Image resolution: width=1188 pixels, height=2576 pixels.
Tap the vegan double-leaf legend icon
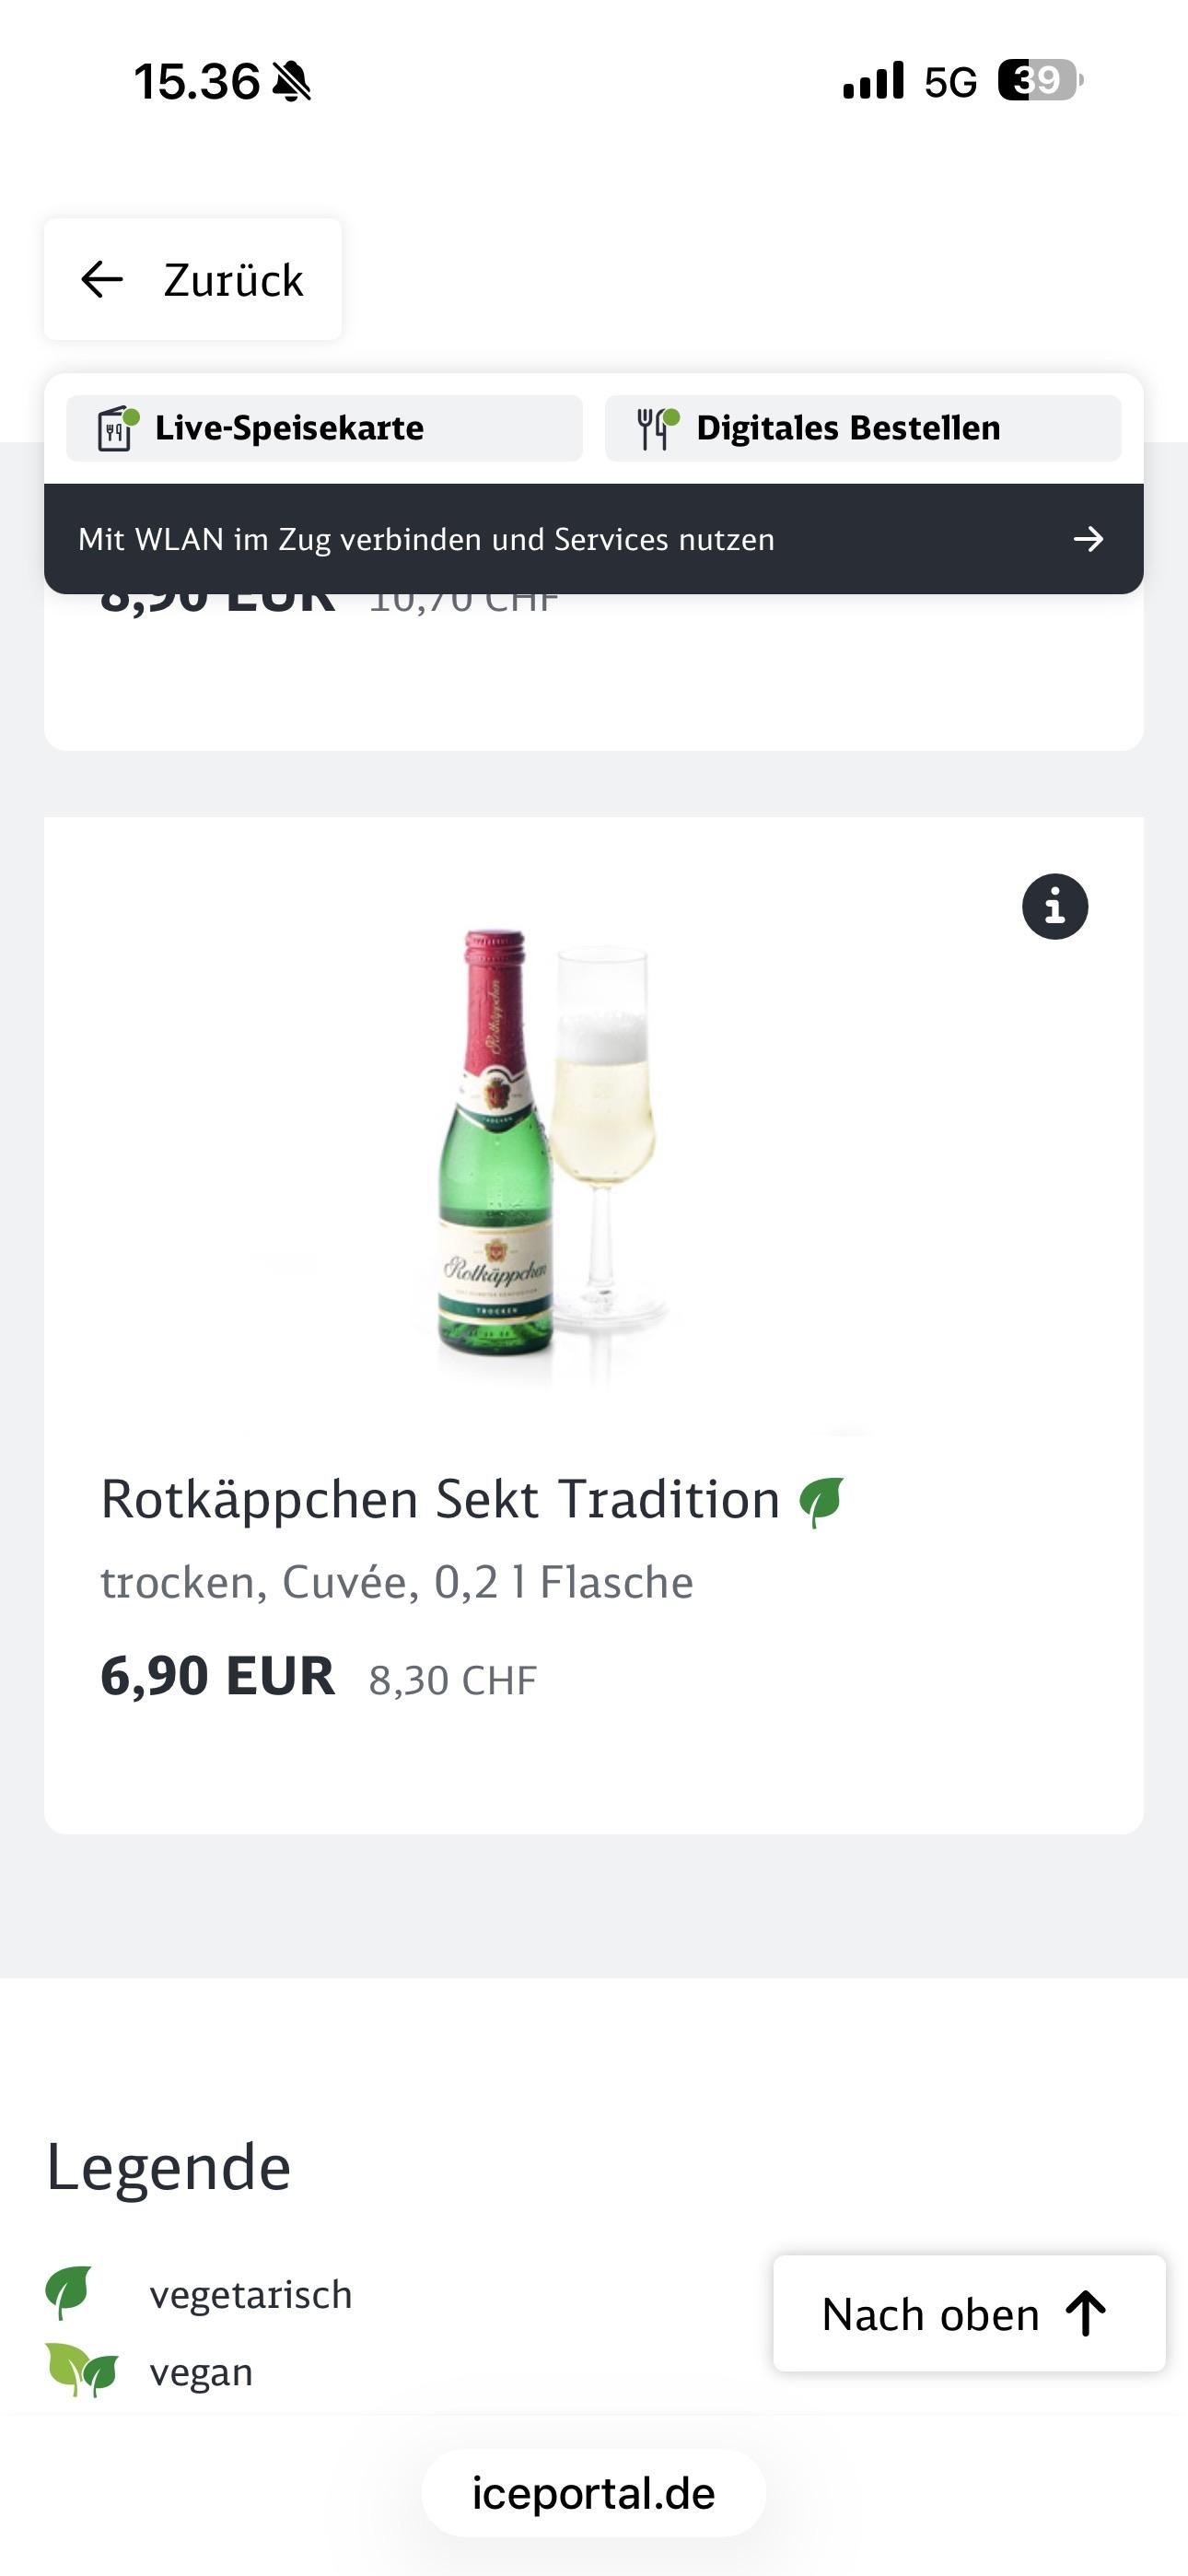[82, 2369]
